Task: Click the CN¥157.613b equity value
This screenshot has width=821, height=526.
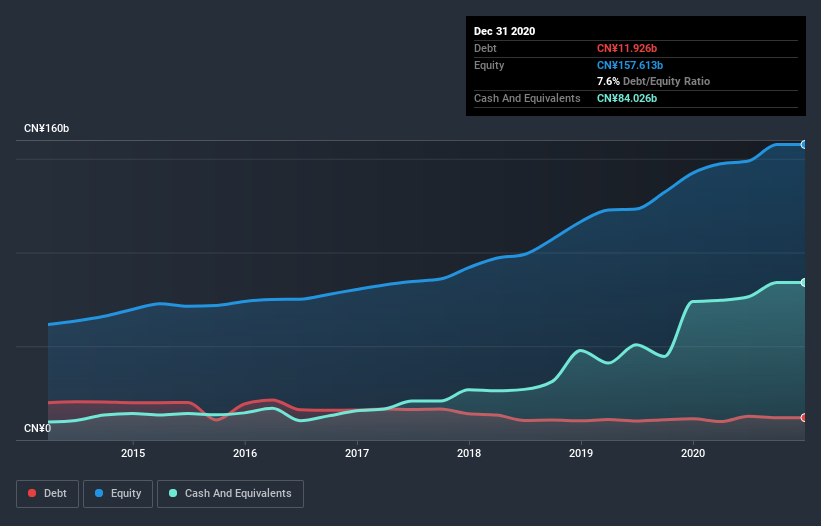Action: click(x=630, y=65)
